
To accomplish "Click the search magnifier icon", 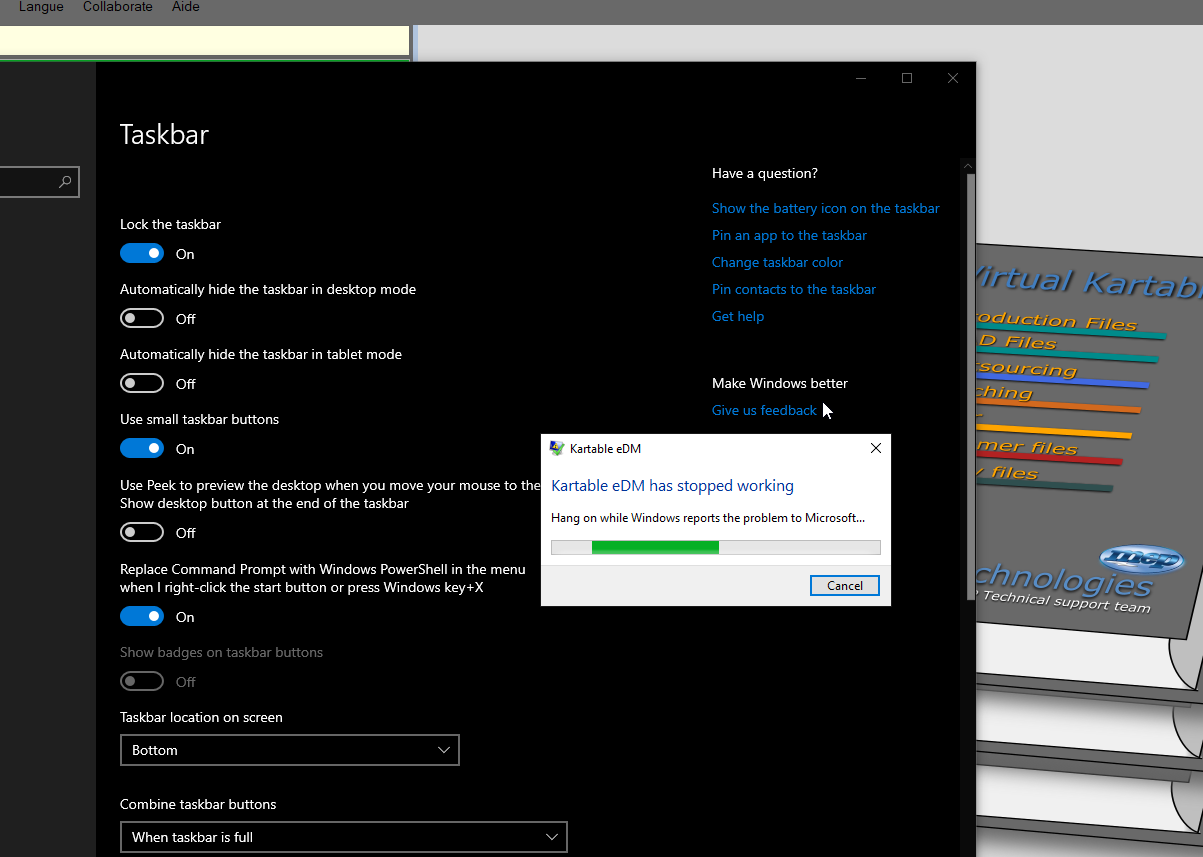I will click(65, 182).
